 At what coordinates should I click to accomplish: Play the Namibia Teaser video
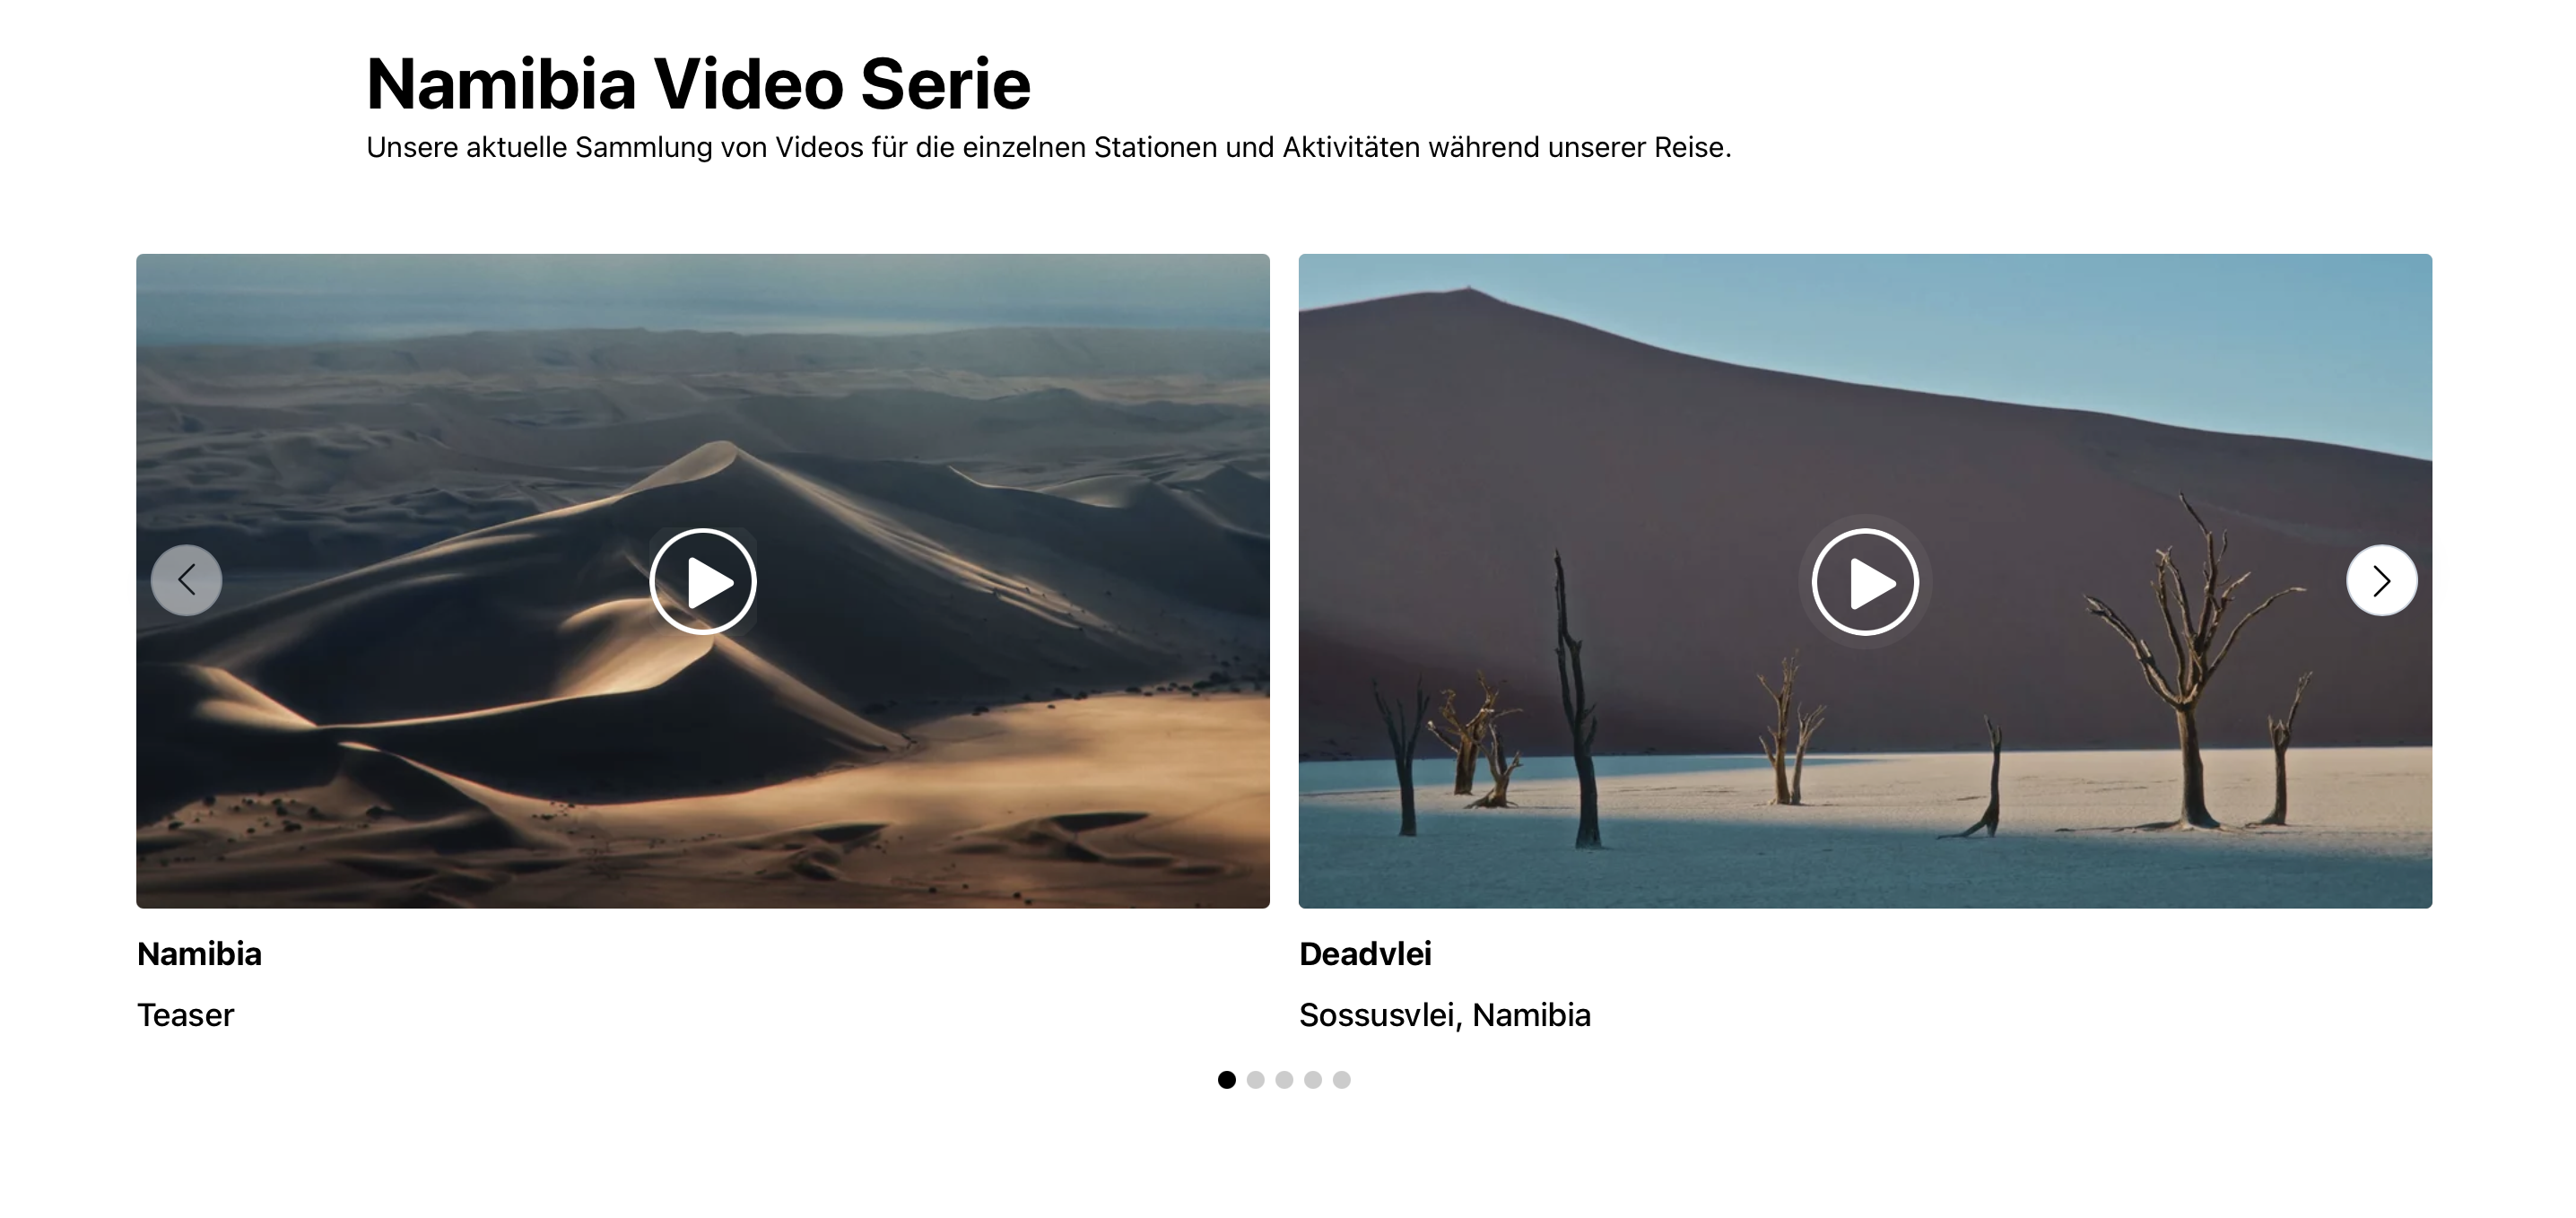click(703, 581)
